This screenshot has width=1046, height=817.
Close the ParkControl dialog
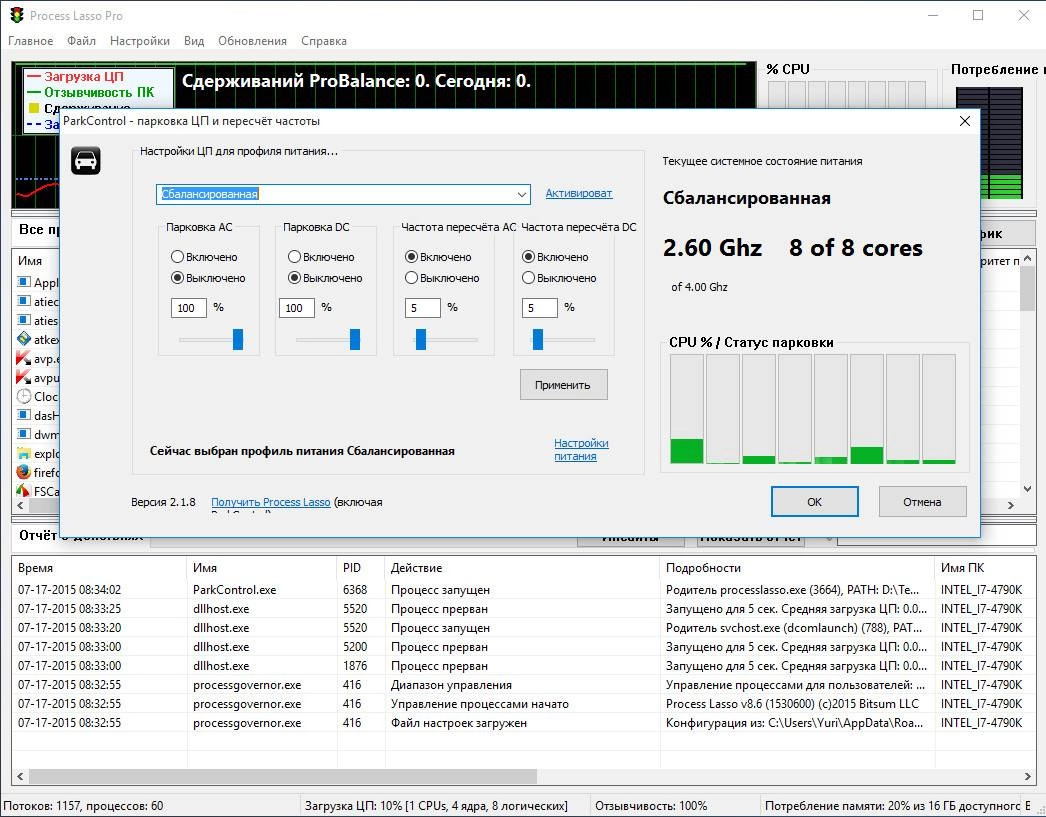coord(965,121)
